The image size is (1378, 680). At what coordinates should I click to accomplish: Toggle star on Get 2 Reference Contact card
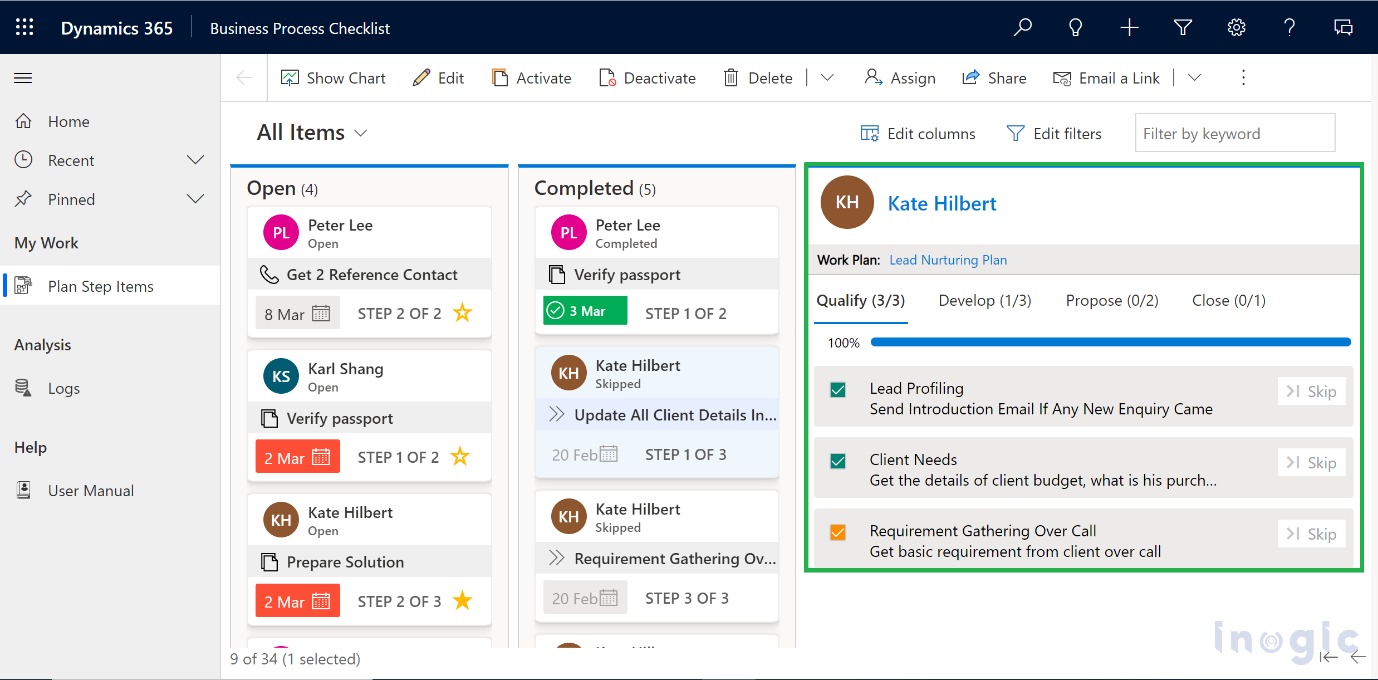[x=462, y=313]
